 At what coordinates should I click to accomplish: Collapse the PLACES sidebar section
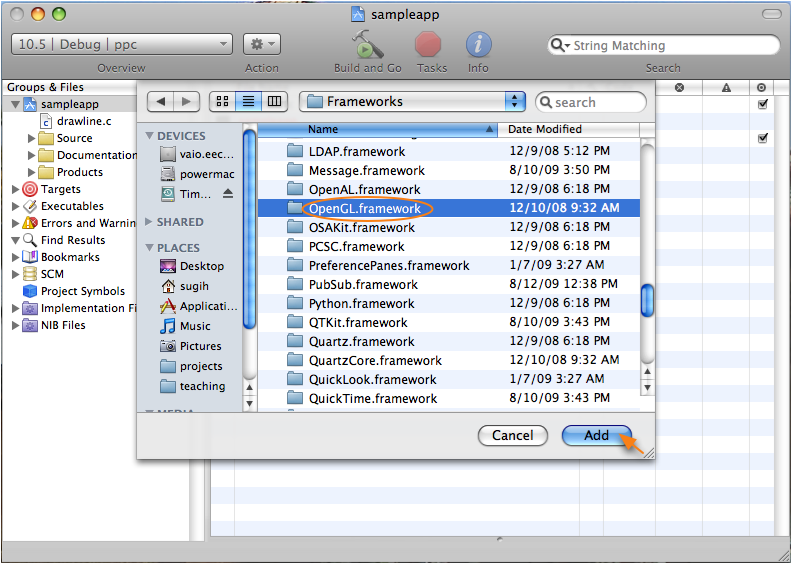click(x=150, y=248)
